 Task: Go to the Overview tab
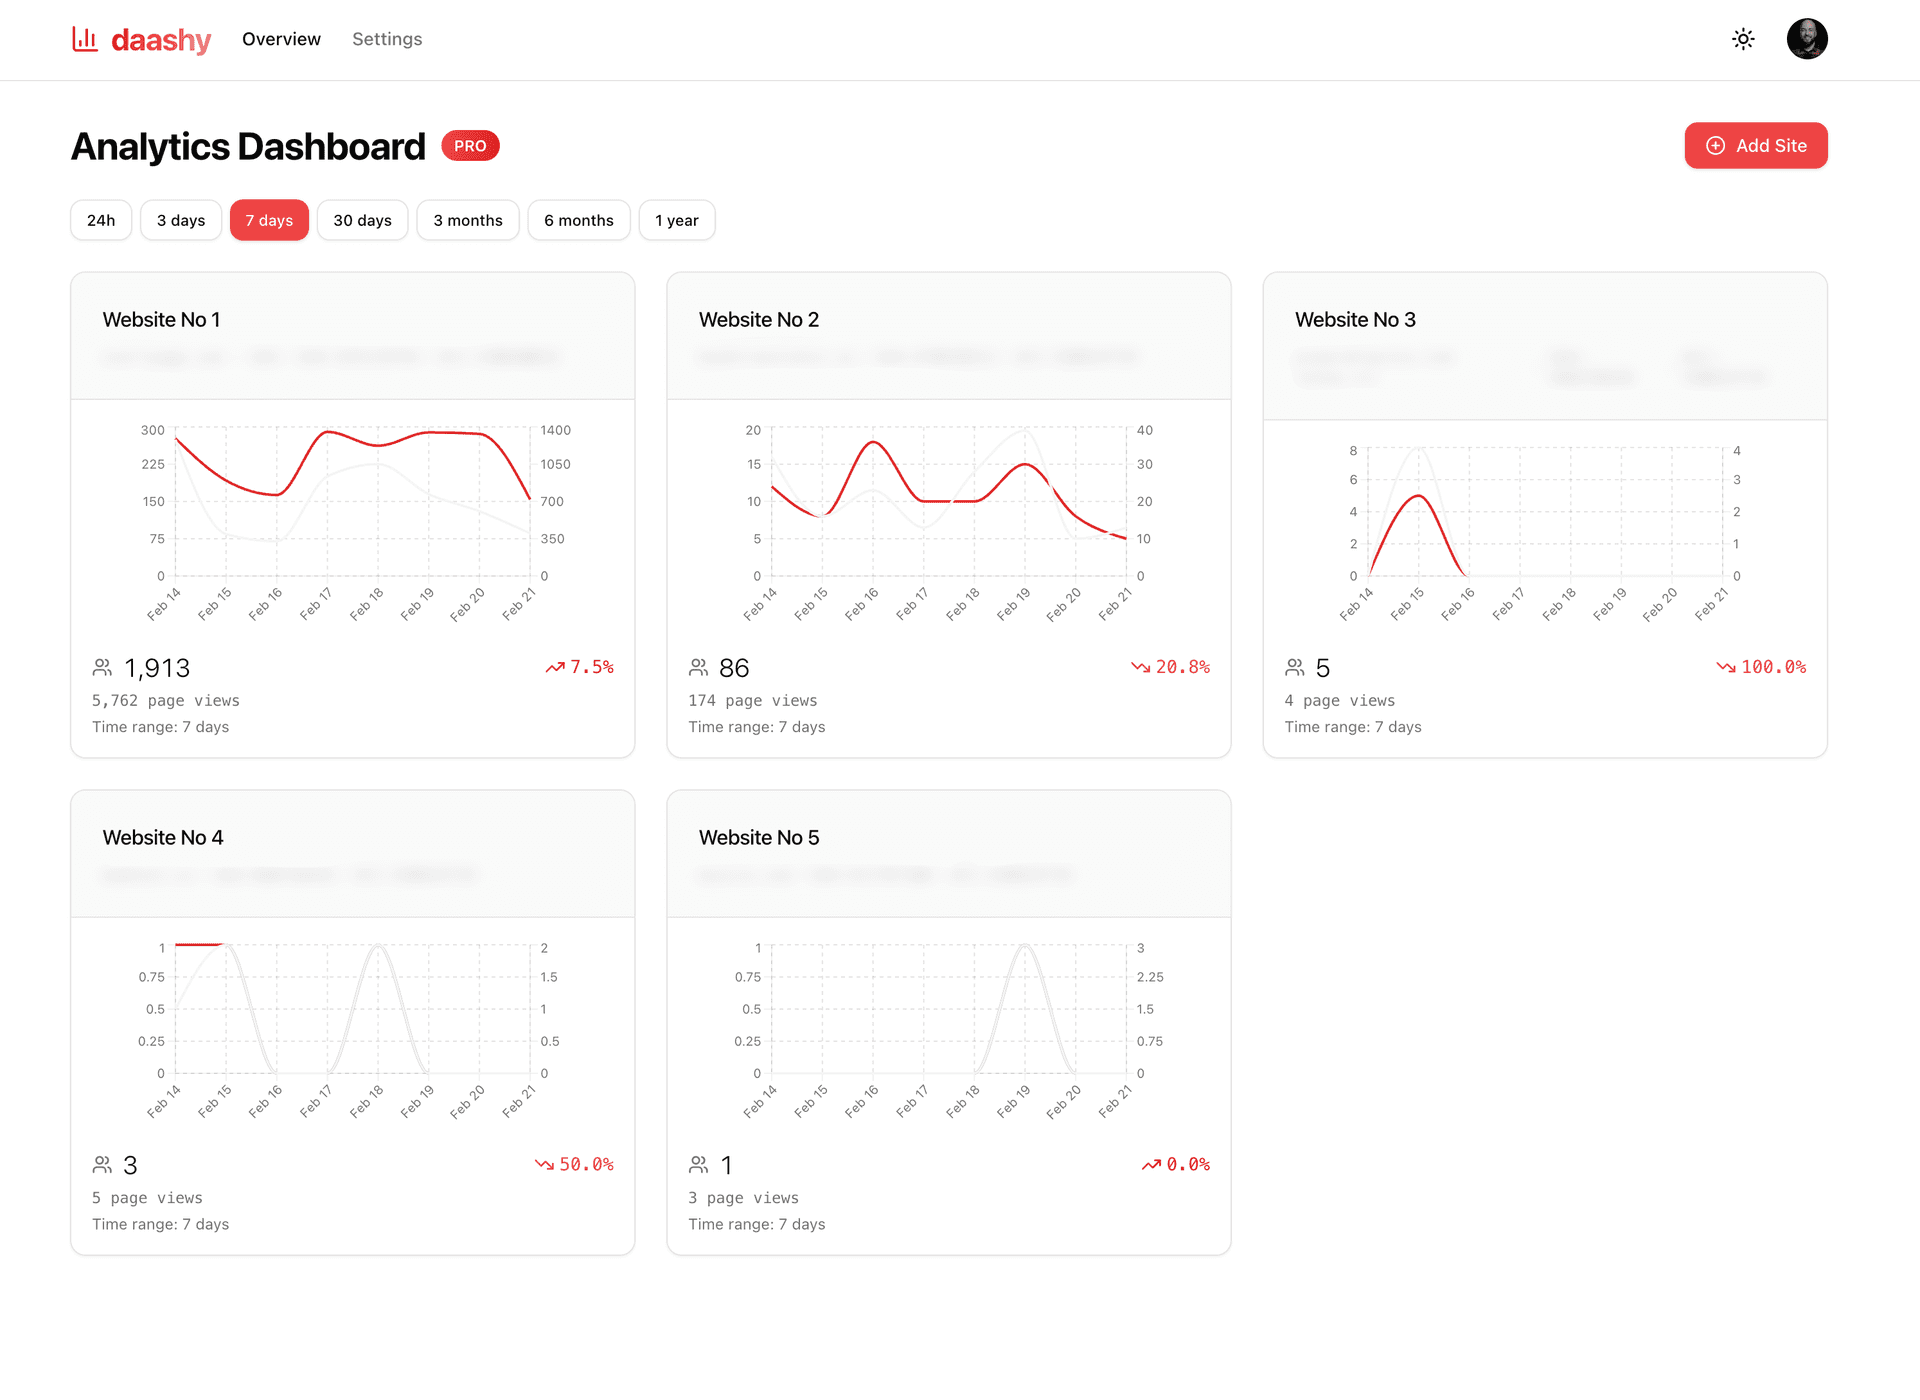(281, 39)
